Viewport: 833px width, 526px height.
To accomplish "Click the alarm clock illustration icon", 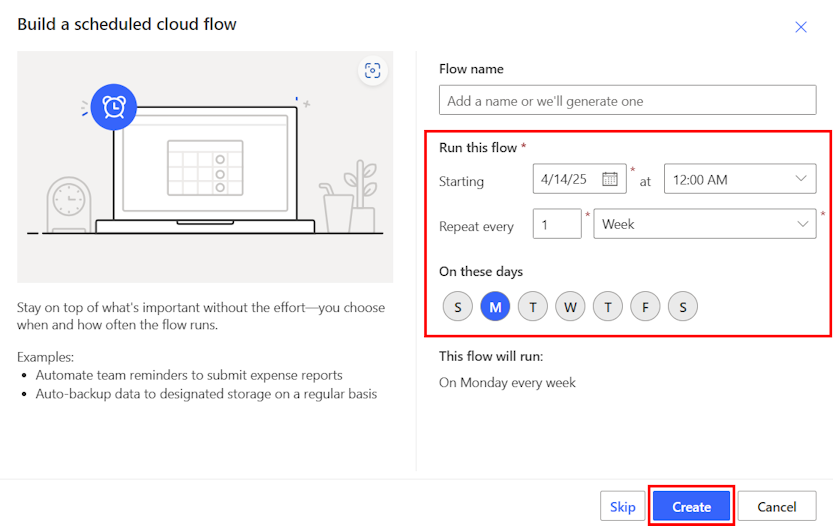I will 113,107.
